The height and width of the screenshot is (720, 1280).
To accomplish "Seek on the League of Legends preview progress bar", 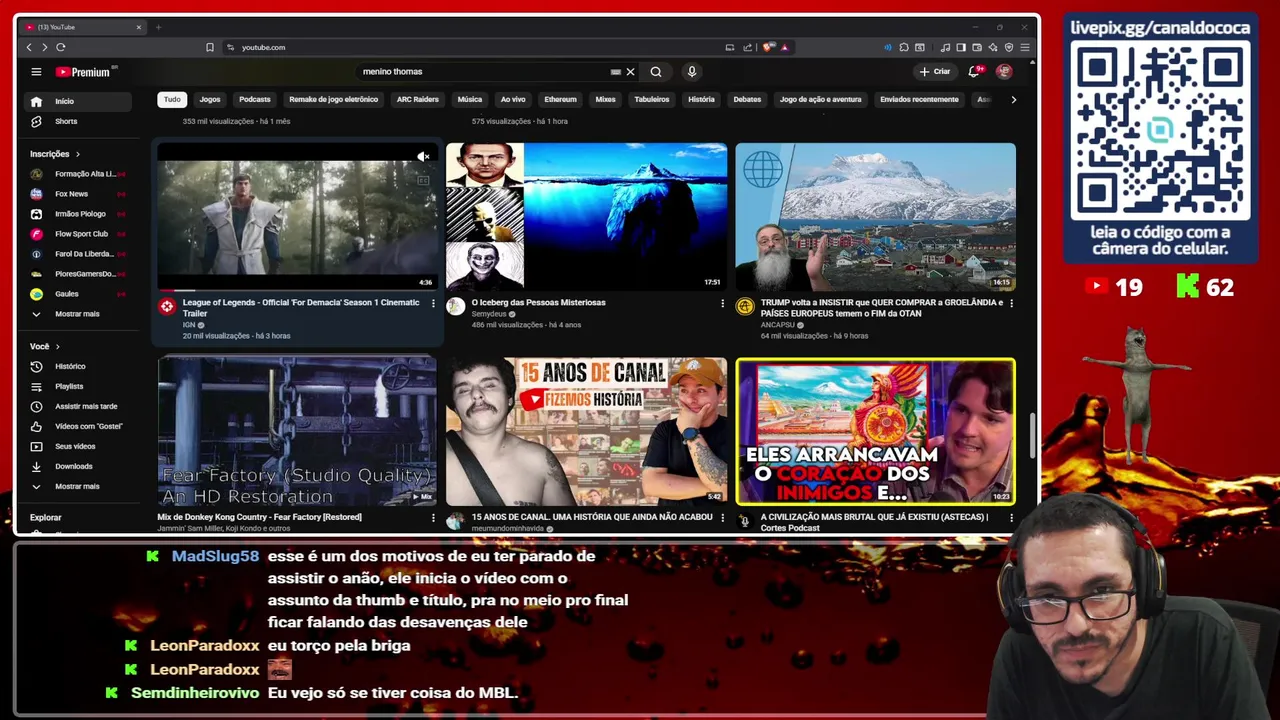I will [297, 290].
